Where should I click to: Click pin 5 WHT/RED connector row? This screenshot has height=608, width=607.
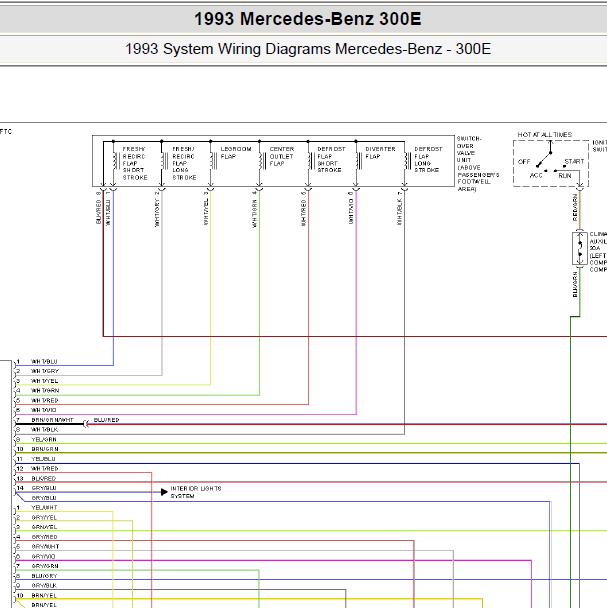[x=37, y=400]
